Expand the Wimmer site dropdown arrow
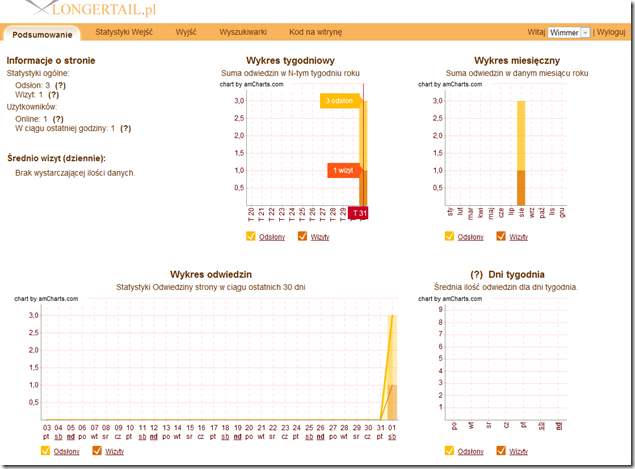The image size is (635, 469). click(585, 33)
